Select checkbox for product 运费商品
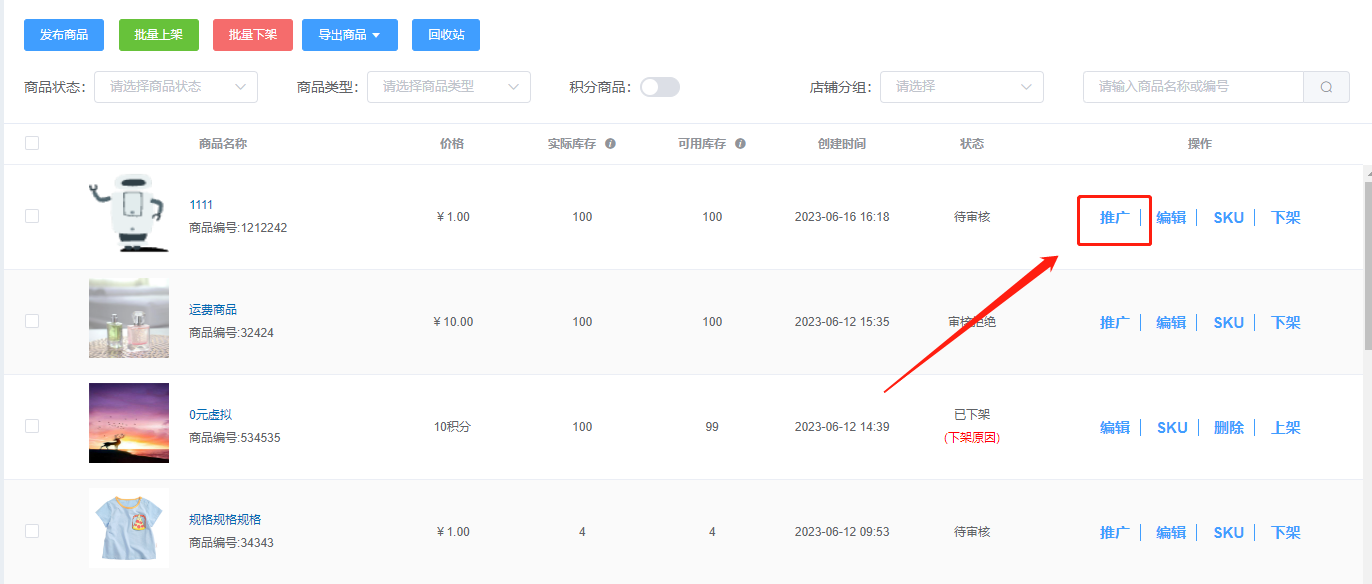1372x584 pixels. pos(32,321)
